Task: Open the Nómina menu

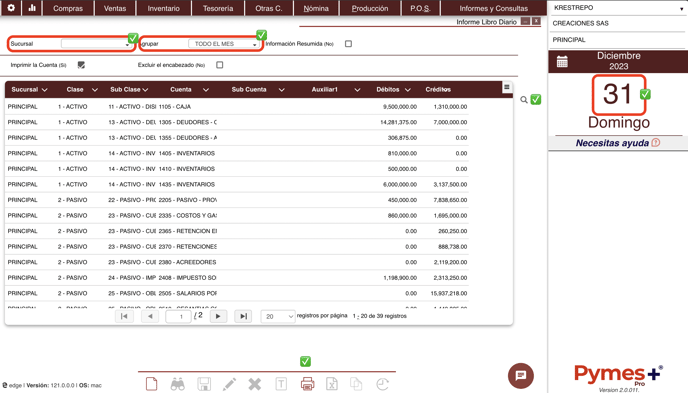Action: click(x=316, y=8)
